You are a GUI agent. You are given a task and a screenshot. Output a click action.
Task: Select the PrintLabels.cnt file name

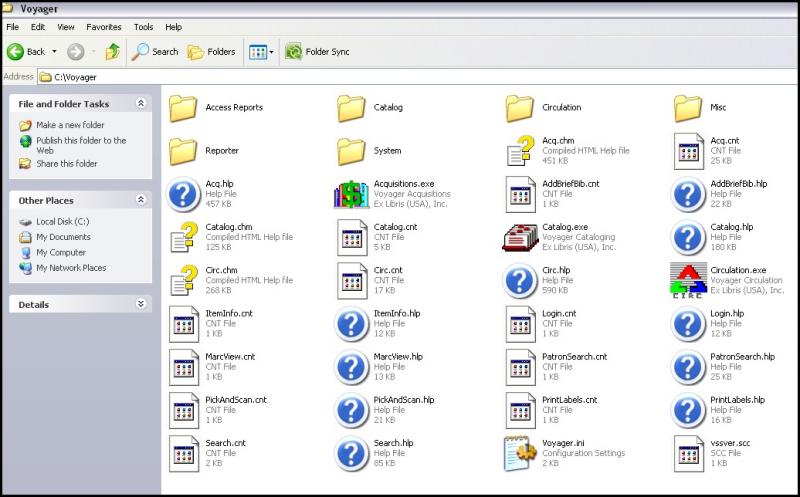pyautogui.click(x=569, y=400)
